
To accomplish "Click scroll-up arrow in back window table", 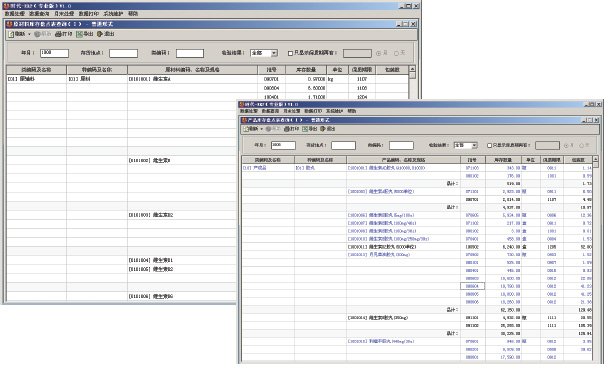I will pyautogui.click(x=412, y=69).
